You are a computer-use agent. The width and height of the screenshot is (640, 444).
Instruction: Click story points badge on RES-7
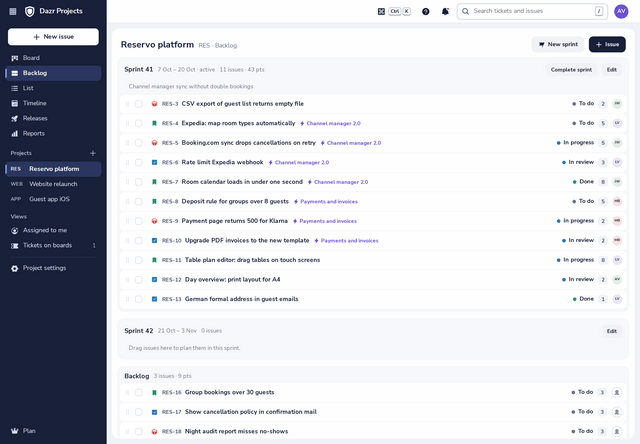tap(603, 182)
